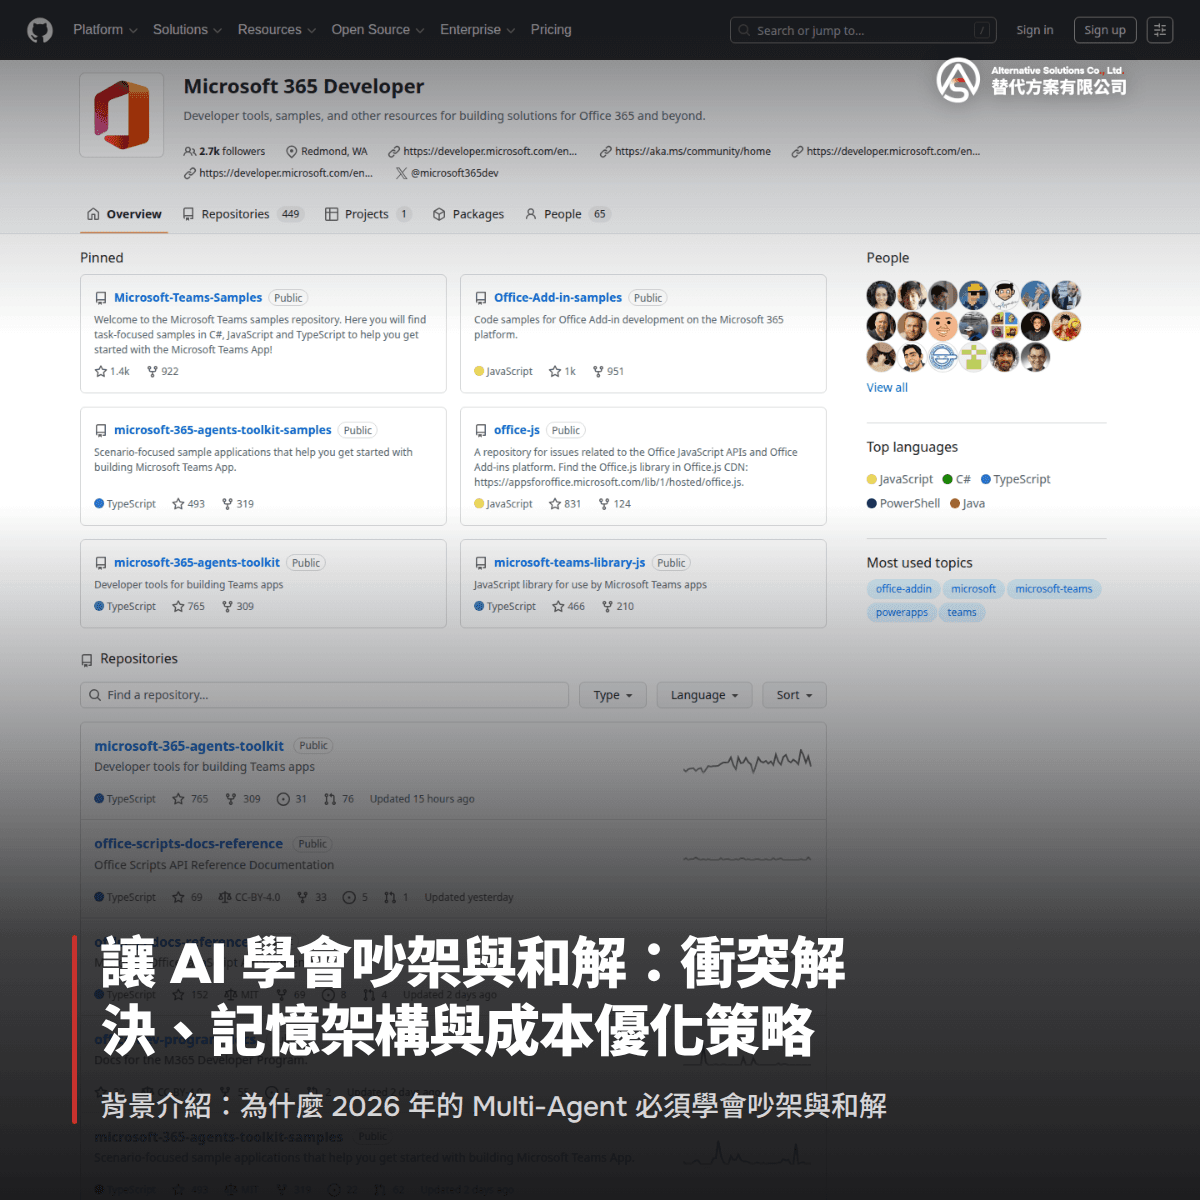
Task: Click star count 765 on pinned microsoft-365-agents-toolkit
Action: pyautogui.click(x=189, y=606)
